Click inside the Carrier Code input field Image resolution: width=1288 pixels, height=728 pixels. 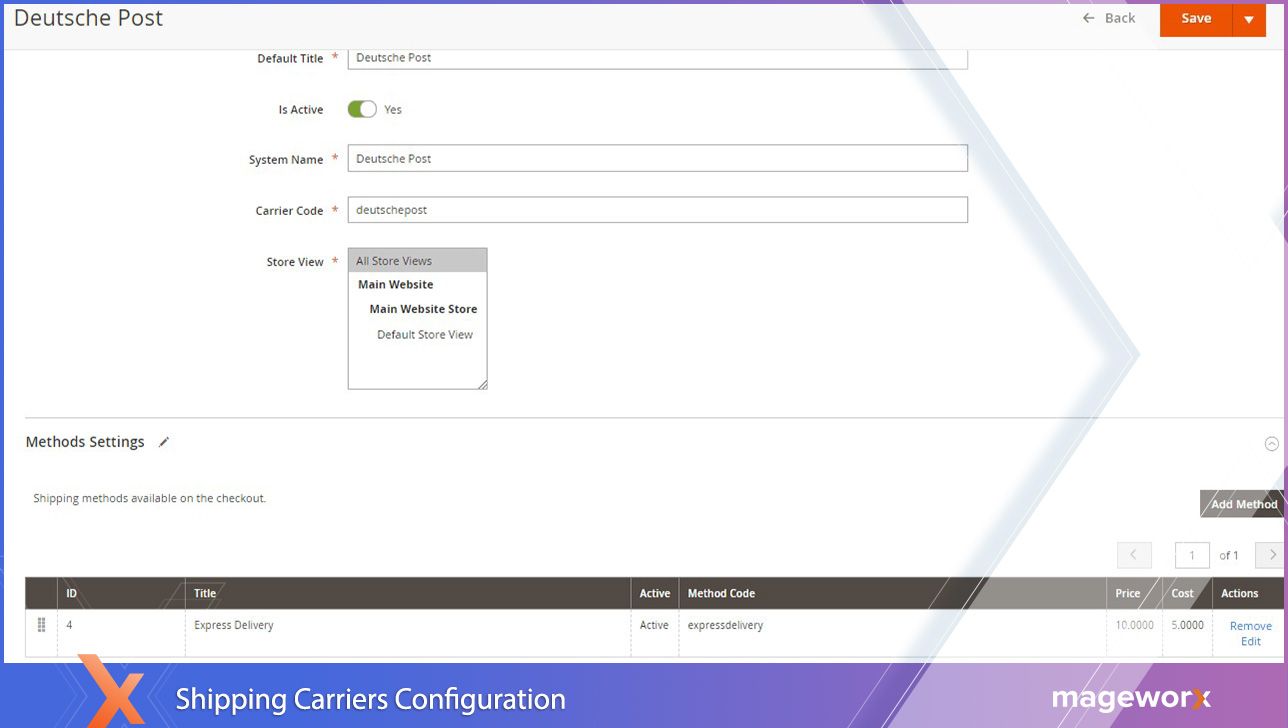click(x=657, y=209)
